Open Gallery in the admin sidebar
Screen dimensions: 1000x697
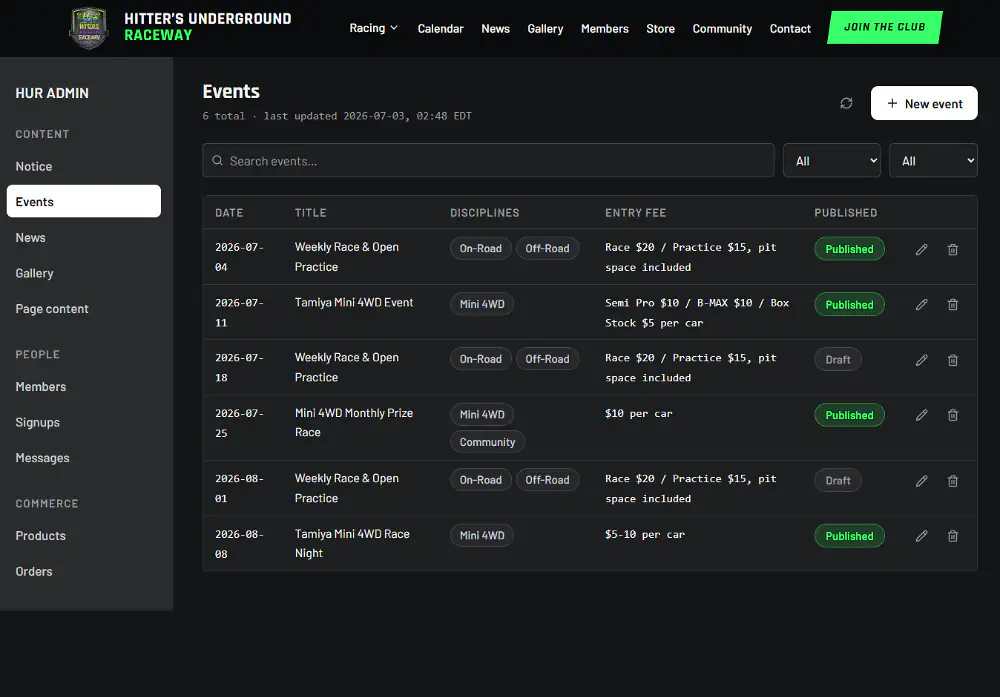click(x=84, y=273)
